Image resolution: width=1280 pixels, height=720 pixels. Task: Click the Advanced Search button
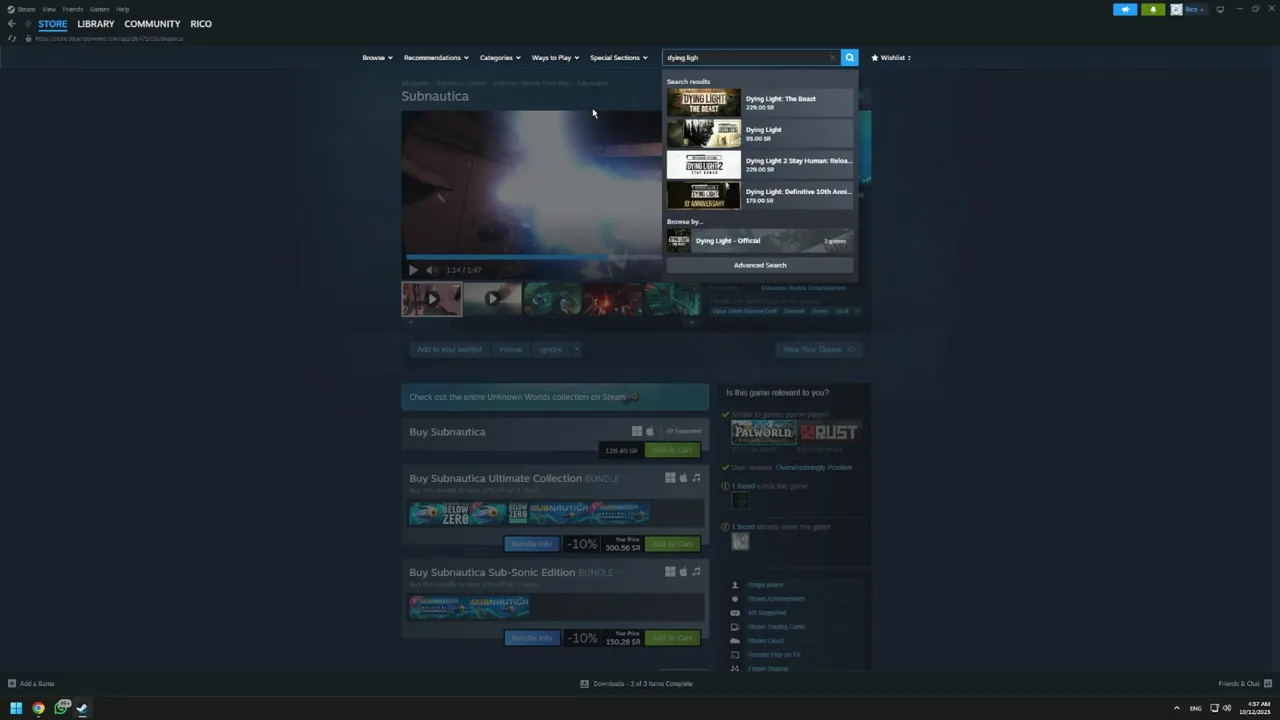point(760,265)
